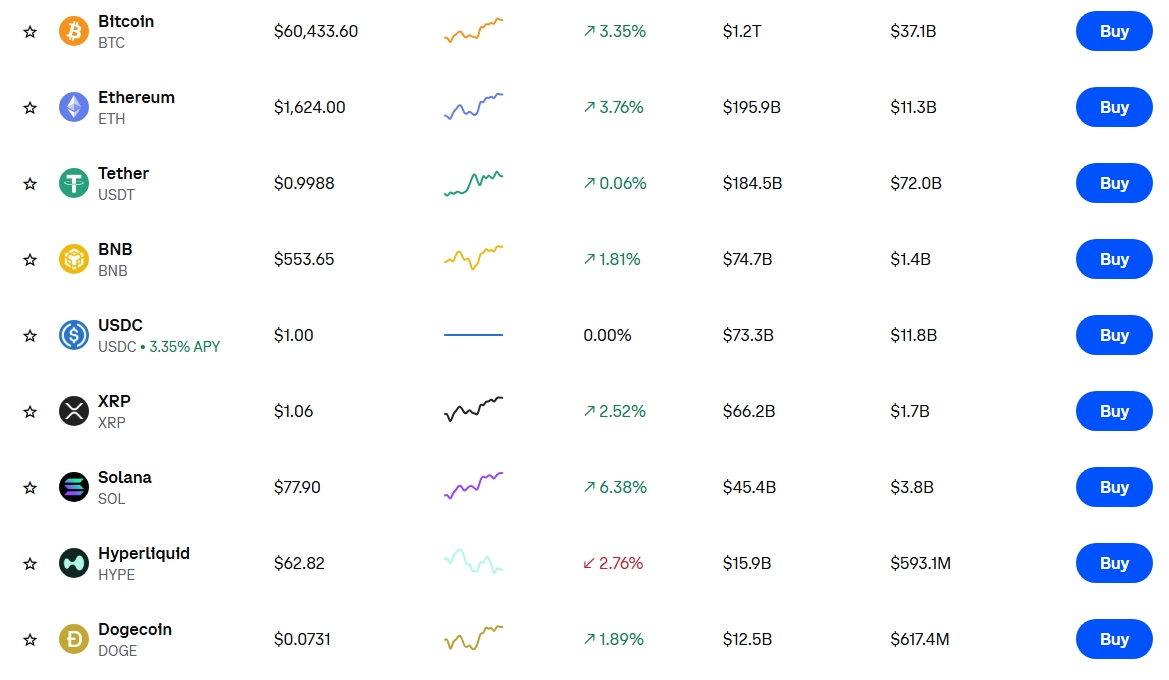Open the BNB price sparkline chart
Screen dimensions: 1169x680
pyautogui.click(x=473, y=258)
